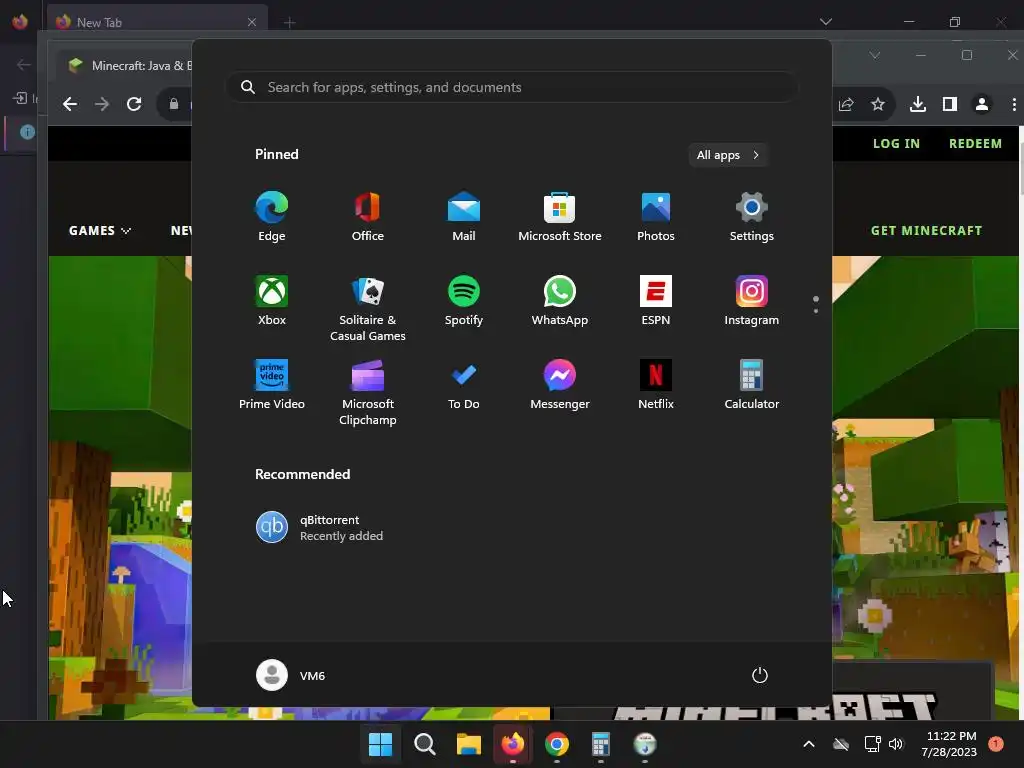This screenshot has width=1024, height=768.
Task: Open the Mail app
Action: click(464, 216)
